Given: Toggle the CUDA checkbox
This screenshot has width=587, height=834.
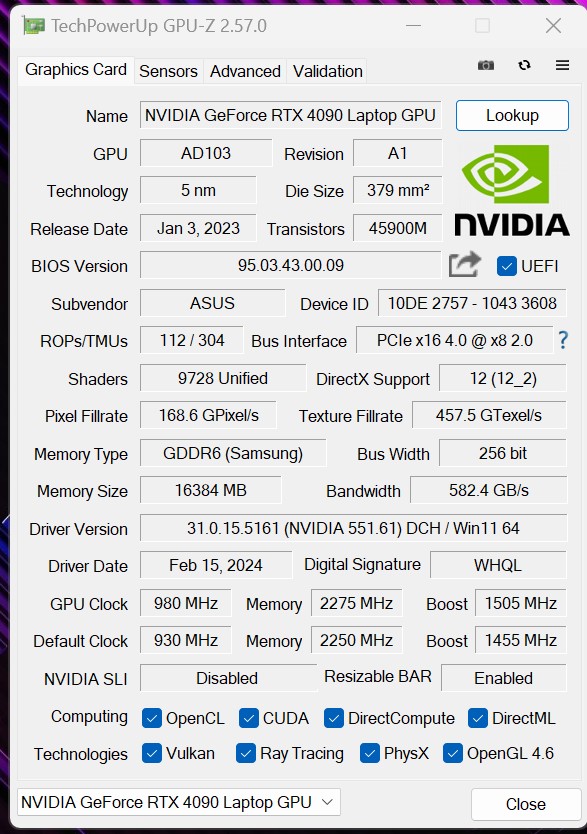Looking at the screenshot, I should click(248, 719).
